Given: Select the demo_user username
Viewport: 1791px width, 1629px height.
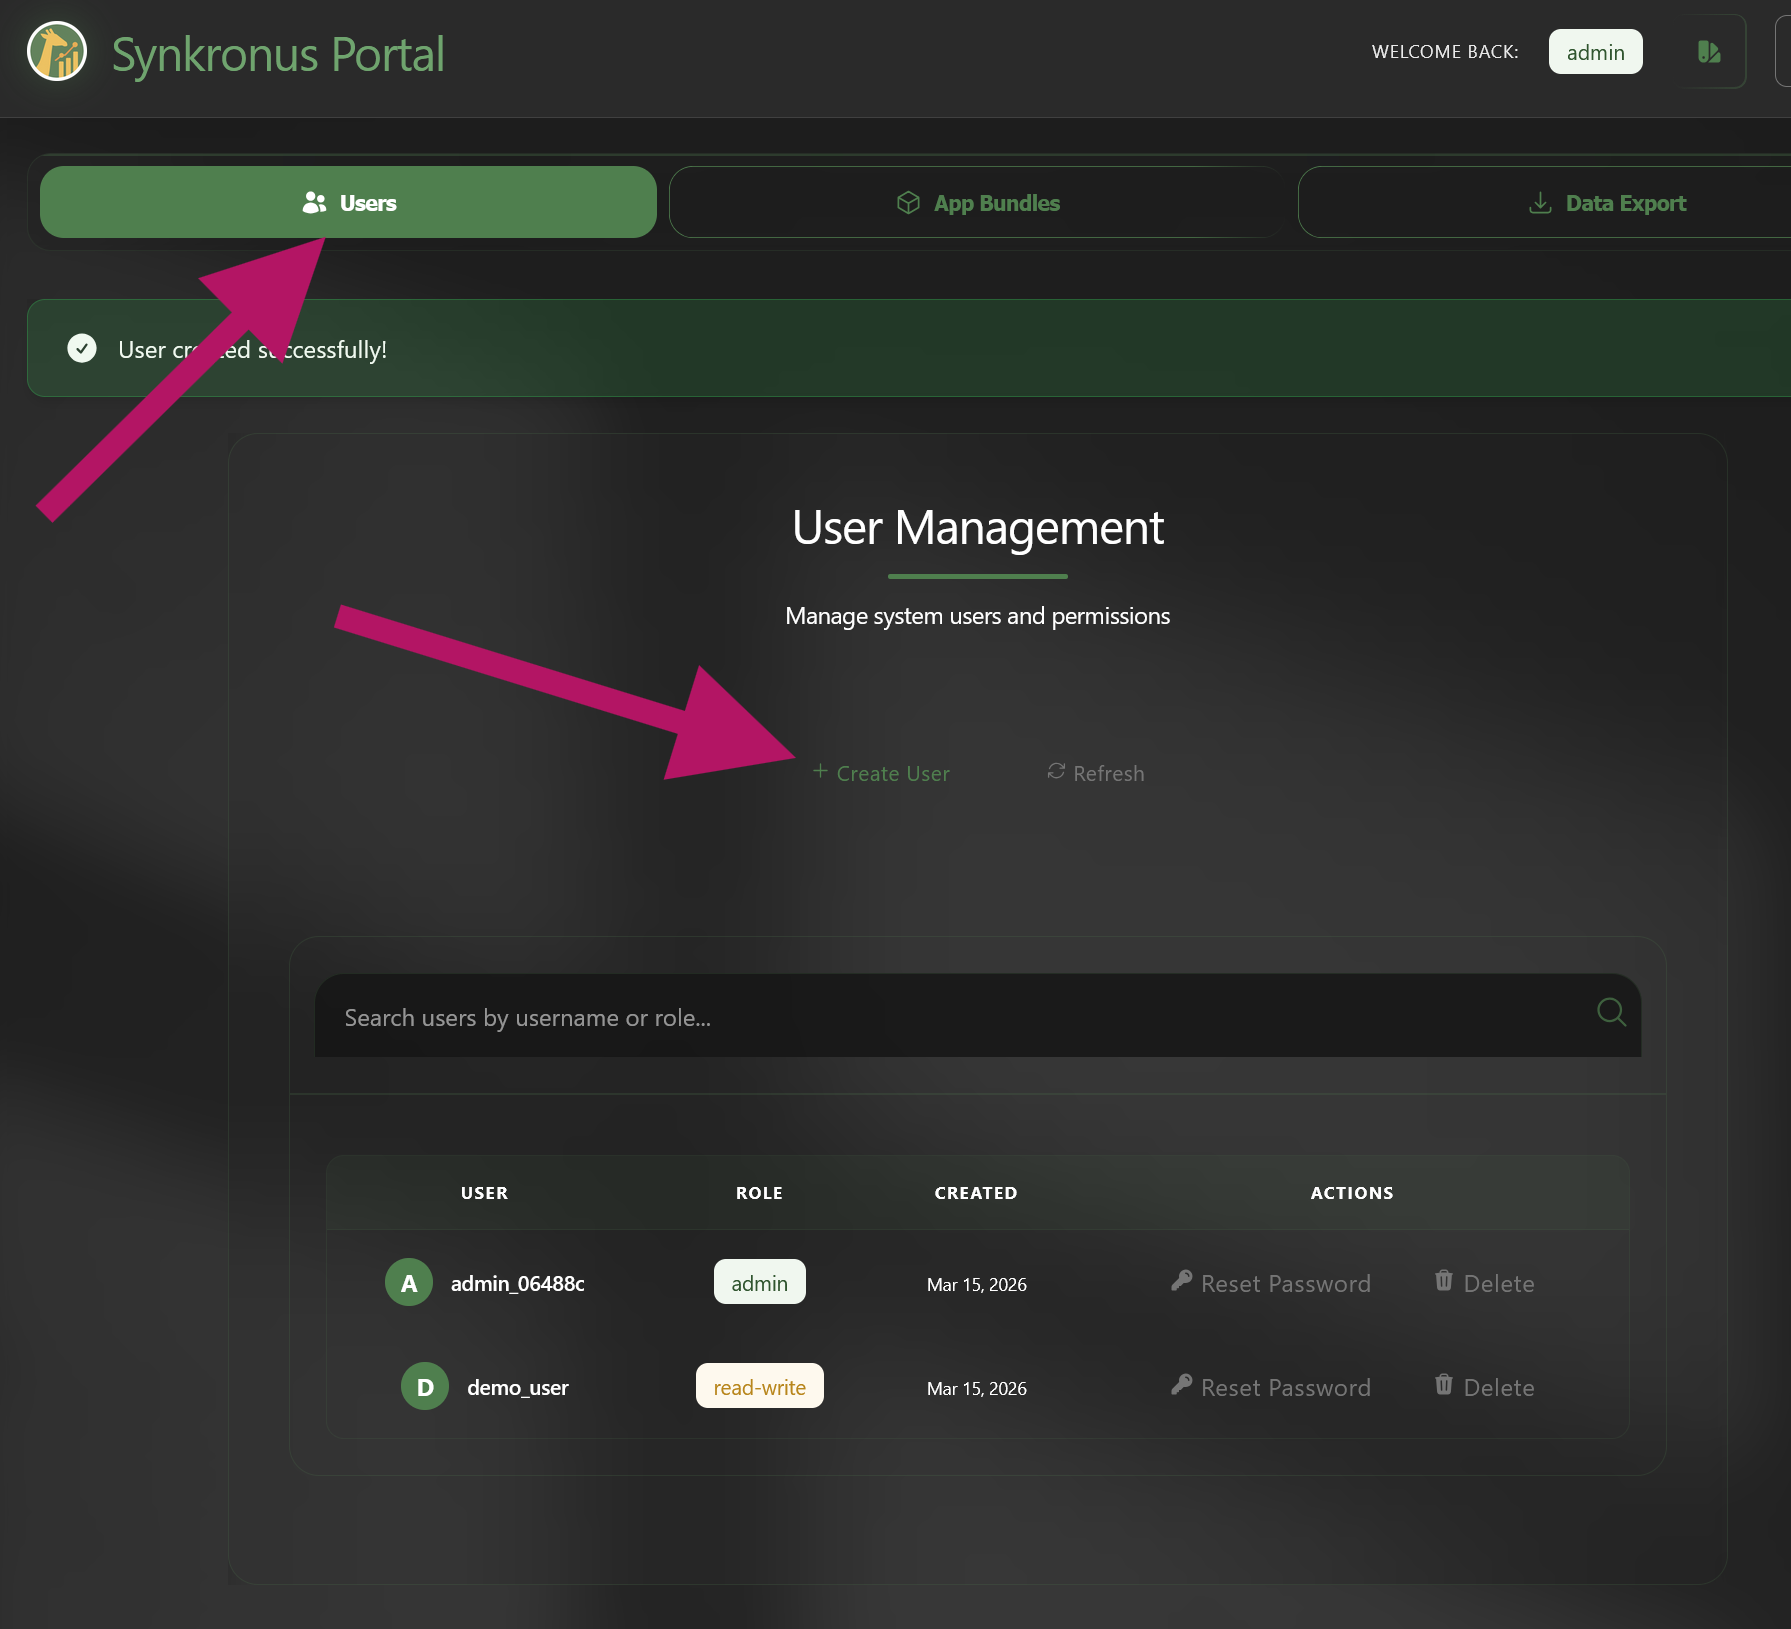Looking at the screenshot, I should pyautogui.click(x=518, y=1387).
